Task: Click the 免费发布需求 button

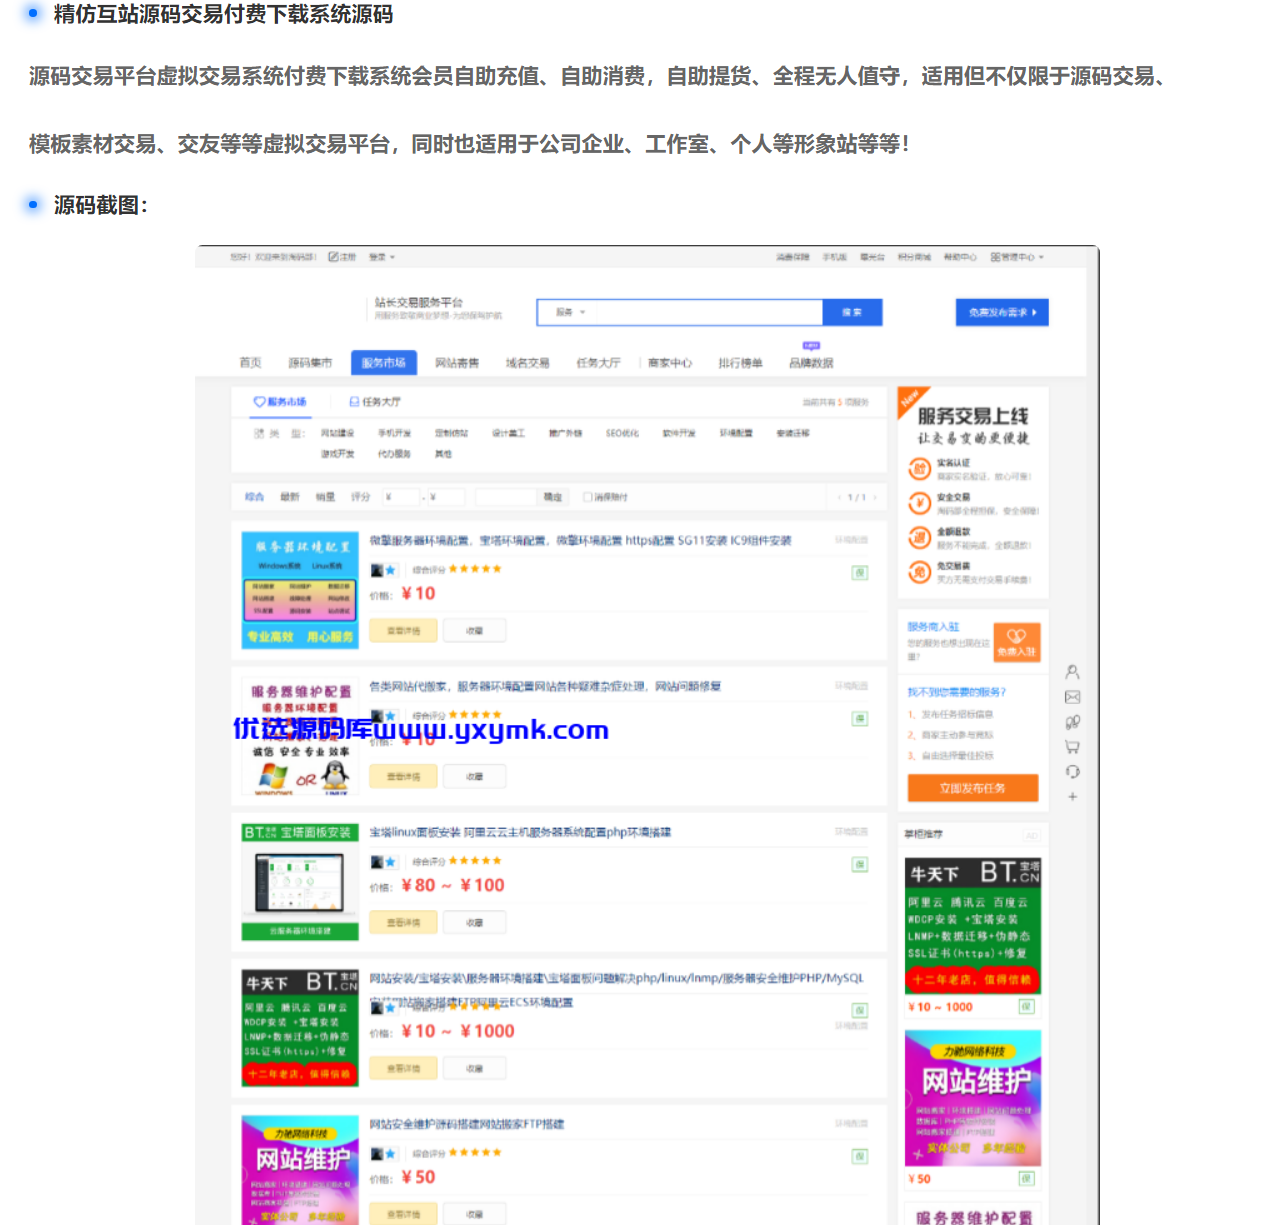Action: [x=1002, y=311]
